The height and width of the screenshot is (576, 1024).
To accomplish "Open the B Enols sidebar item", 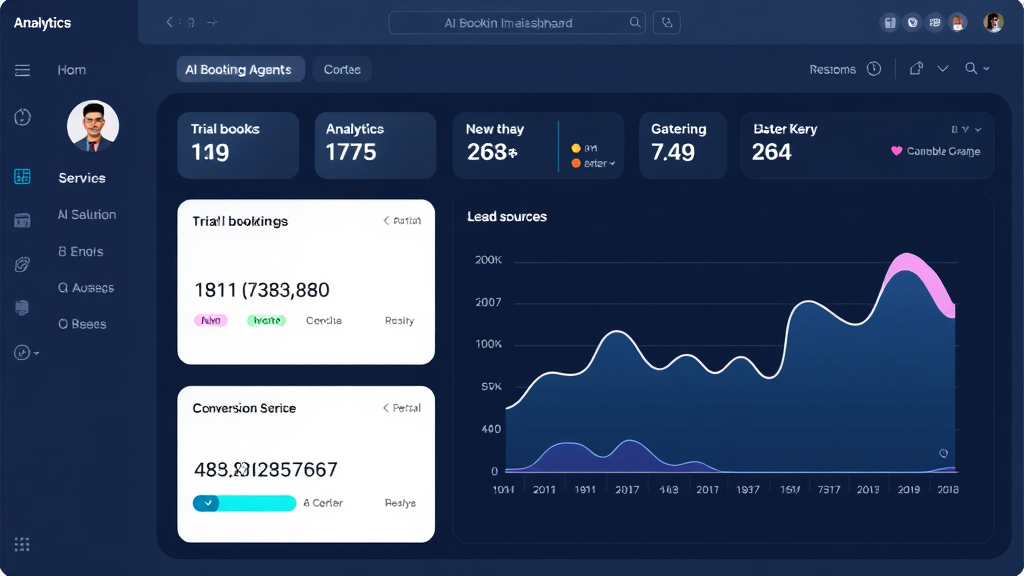I will (x=80, y=251).
